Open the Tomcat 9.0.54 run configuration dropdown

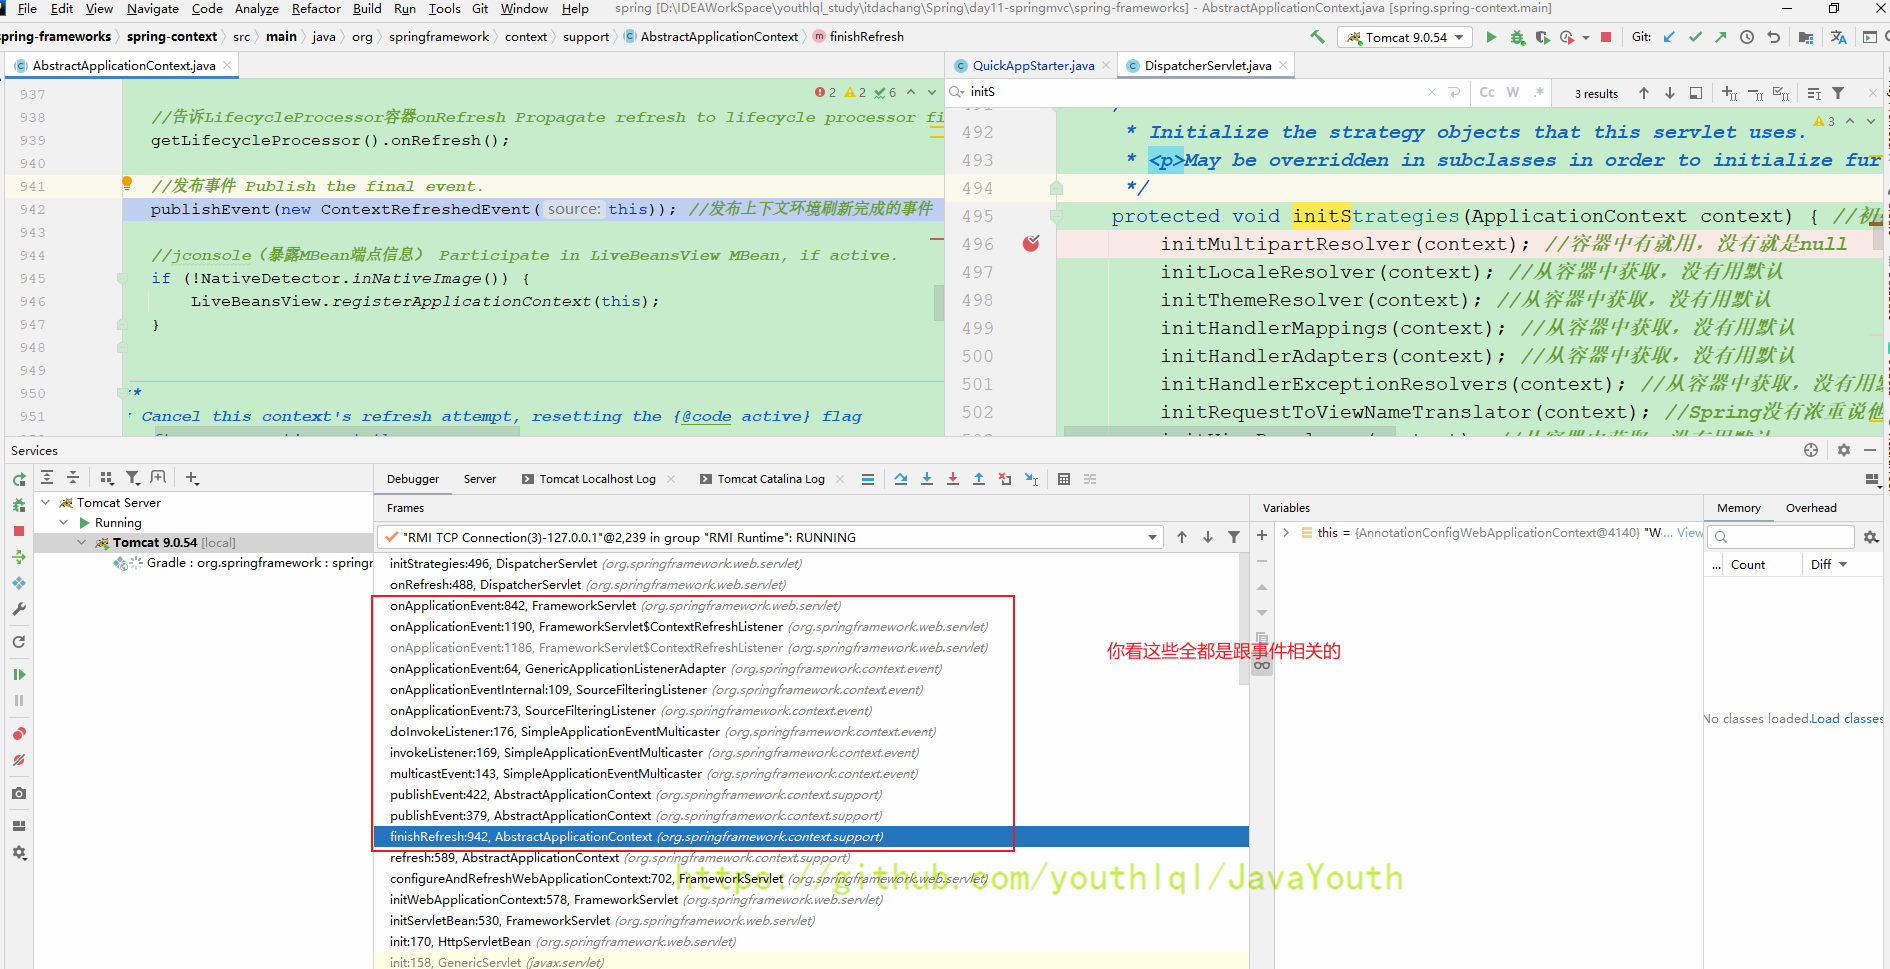click(1405, 37)
